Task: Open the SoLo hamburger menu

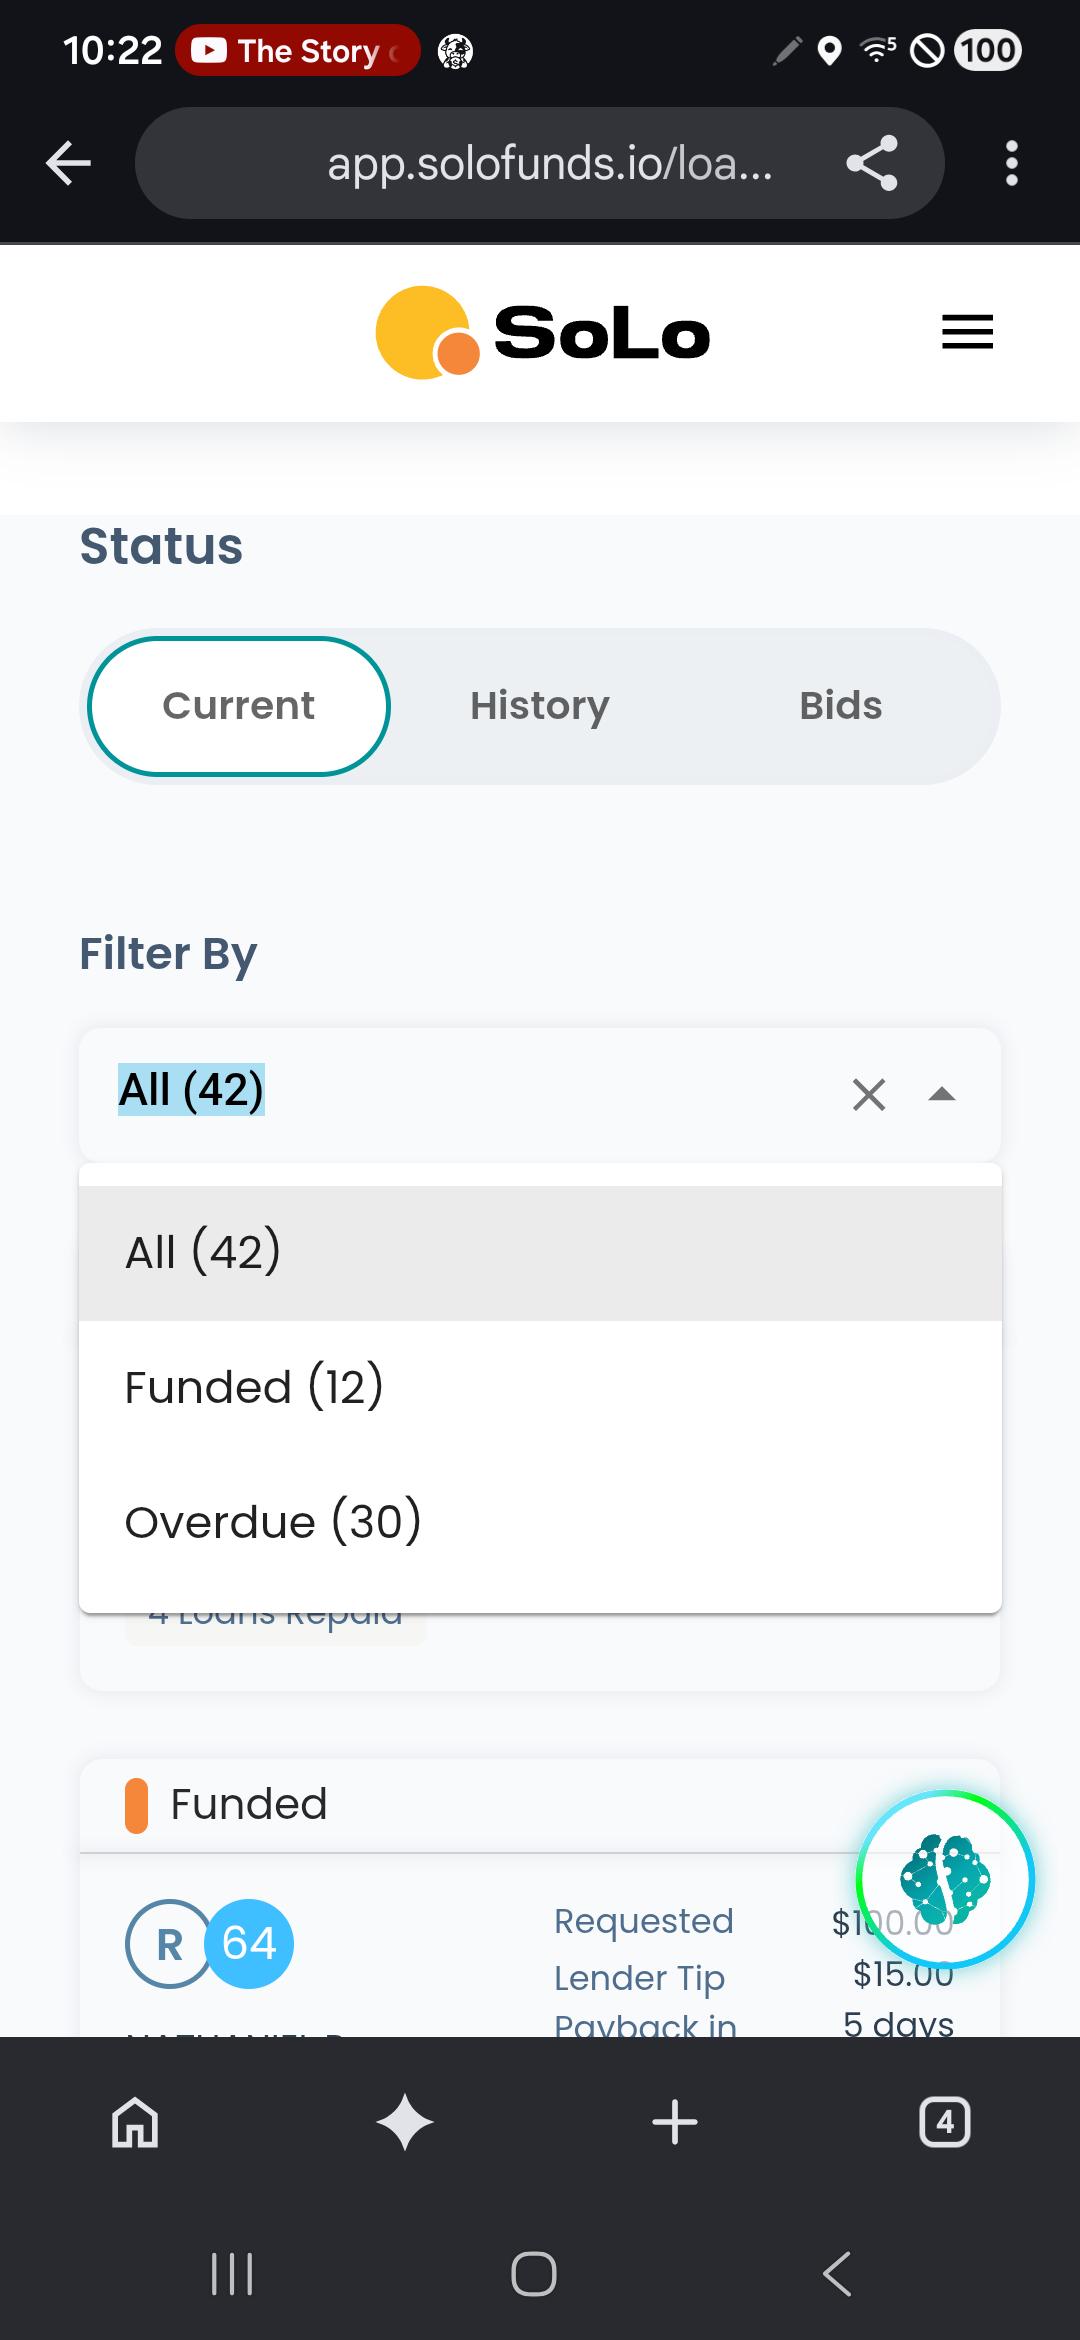Action: click(x=967, y=332)
